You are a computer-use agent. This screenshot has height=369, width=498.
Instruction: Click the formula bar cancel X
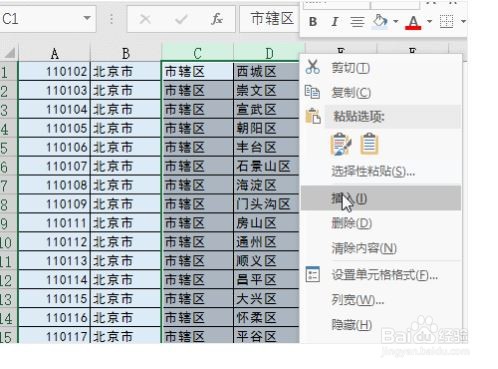[x=145, y=19]
